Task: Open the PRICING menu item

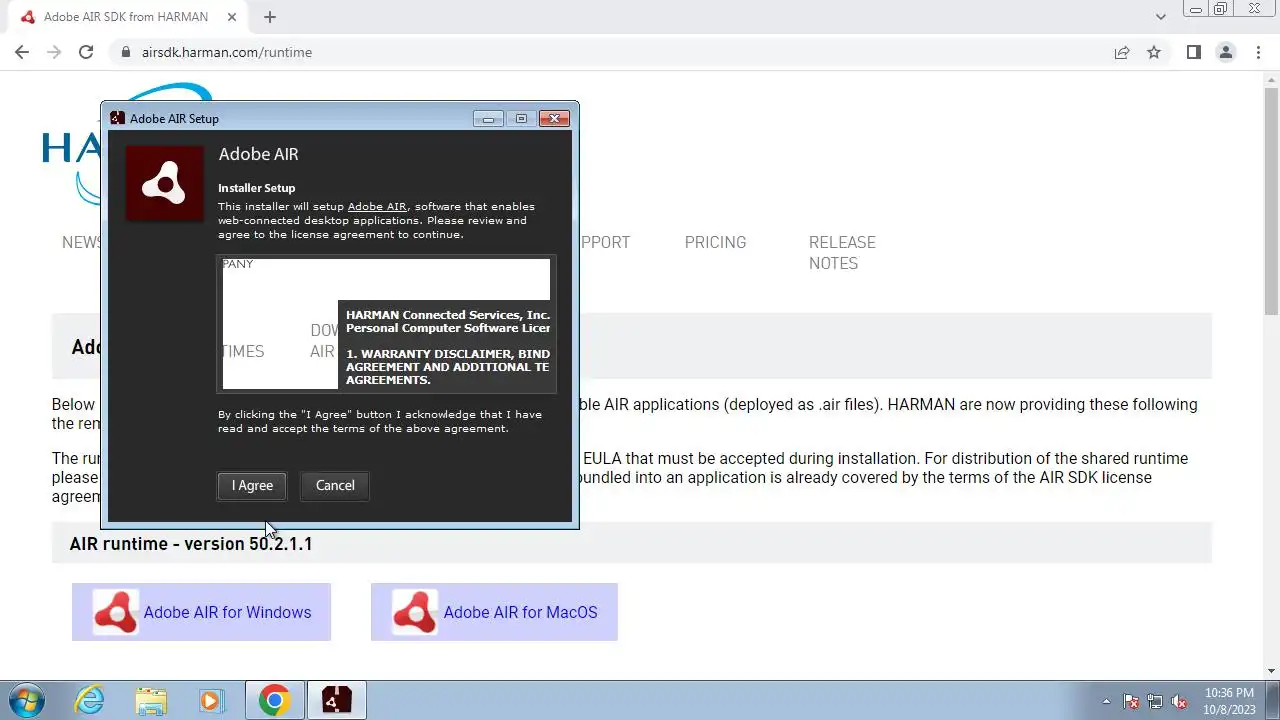Action: tap(715, 242)
